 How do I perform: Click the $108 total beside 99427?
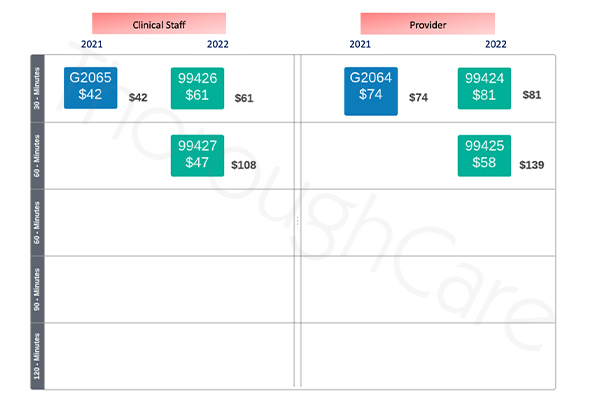244,165
